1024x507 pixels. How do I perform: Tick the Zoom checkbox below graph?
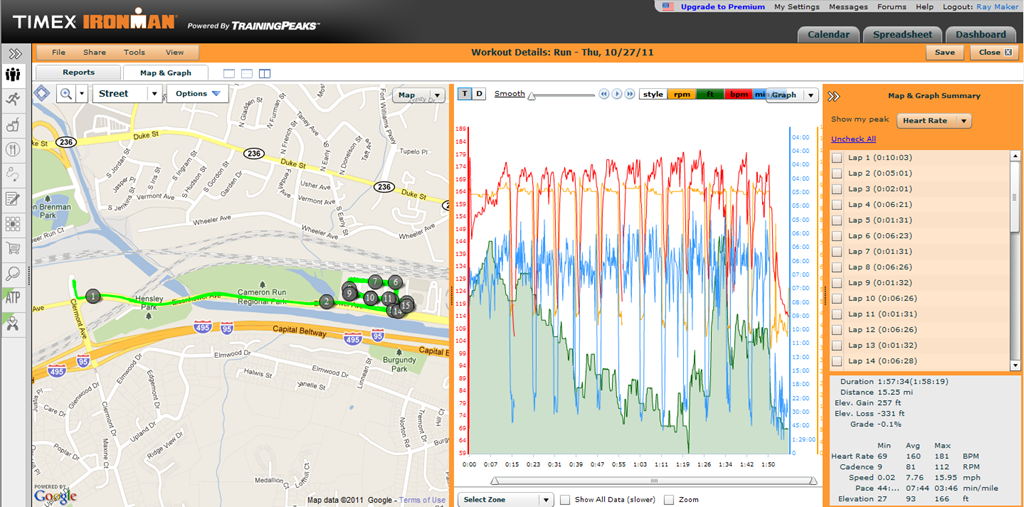(x=669, y=499)
